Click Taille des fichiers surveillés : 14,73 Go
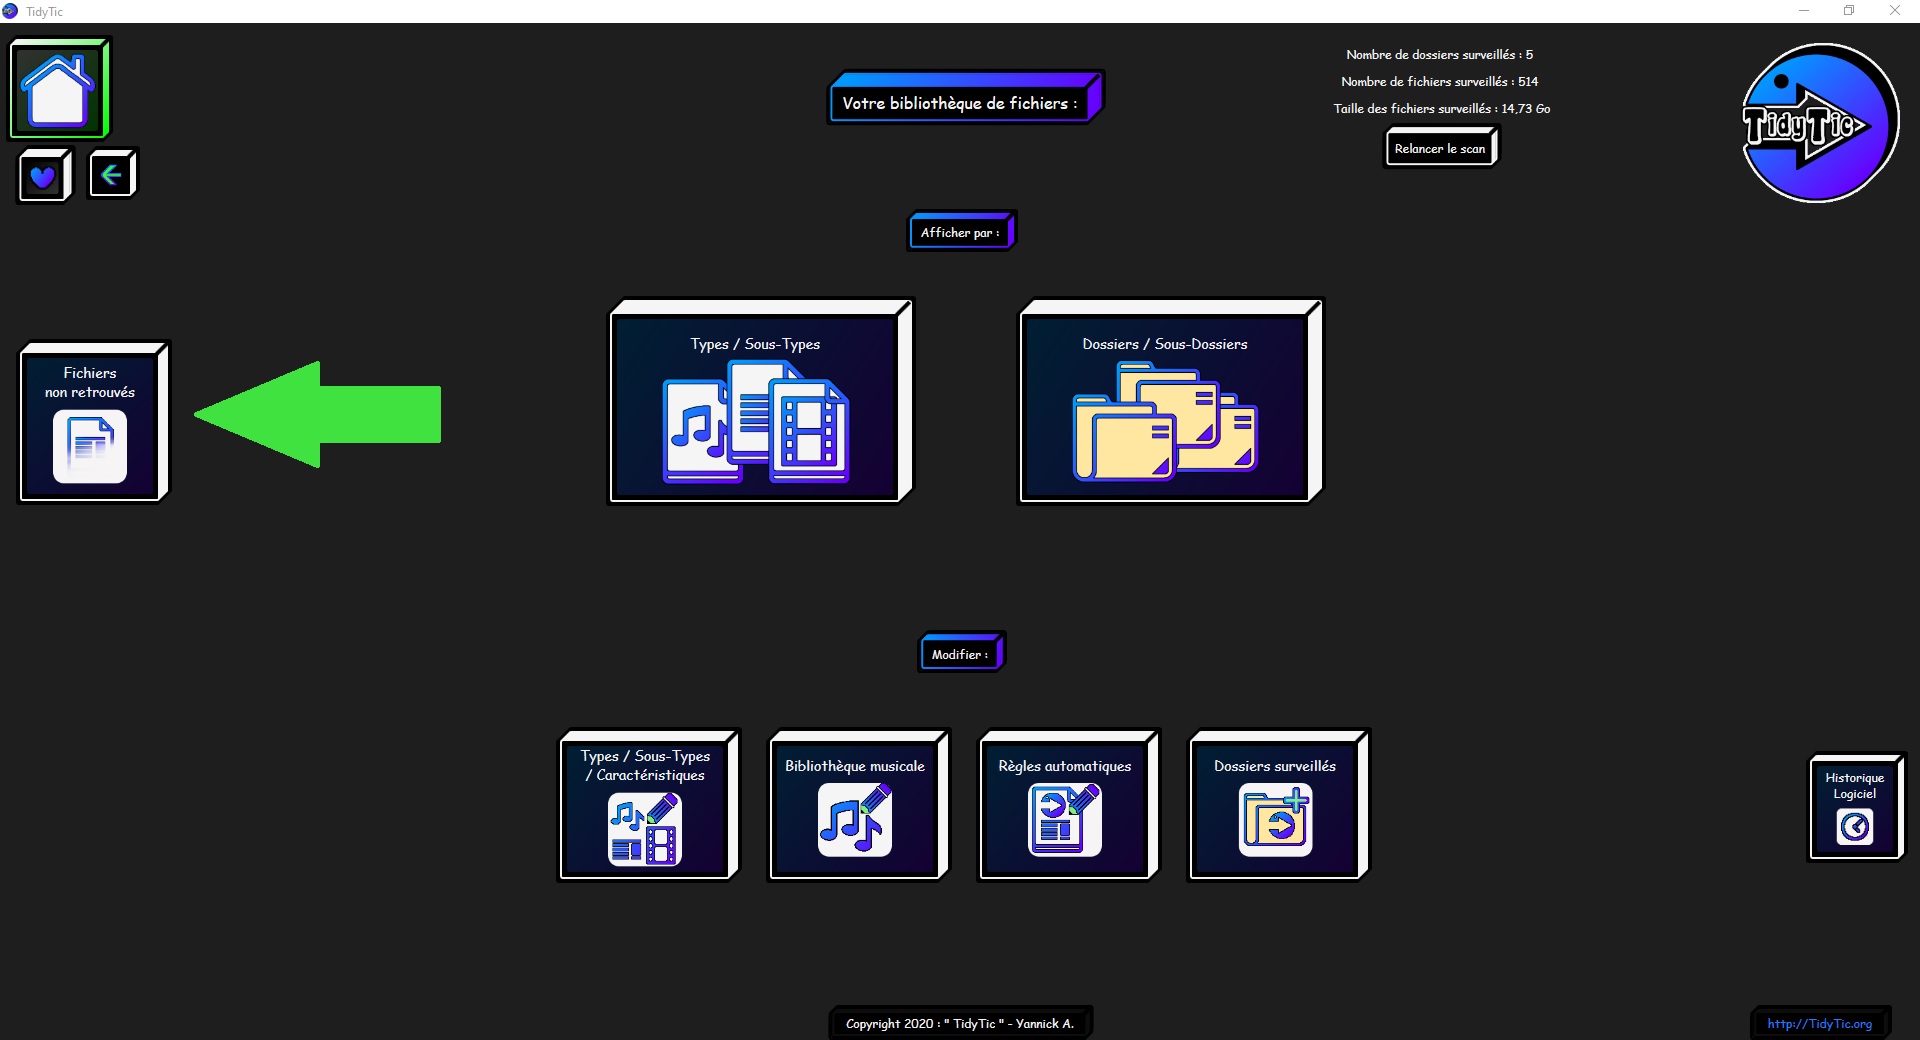The image size is (1920, 1040). 1441,108
